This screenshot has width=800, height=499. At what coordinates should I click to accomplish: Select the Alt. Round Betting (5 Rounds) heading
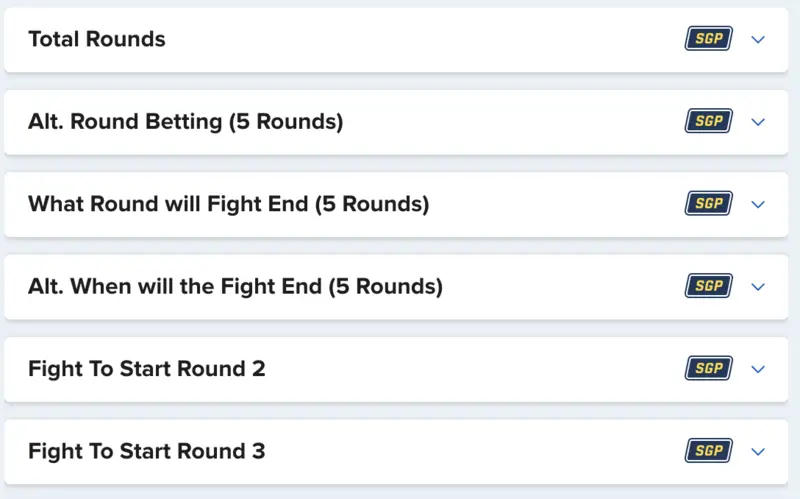(185, 122)
